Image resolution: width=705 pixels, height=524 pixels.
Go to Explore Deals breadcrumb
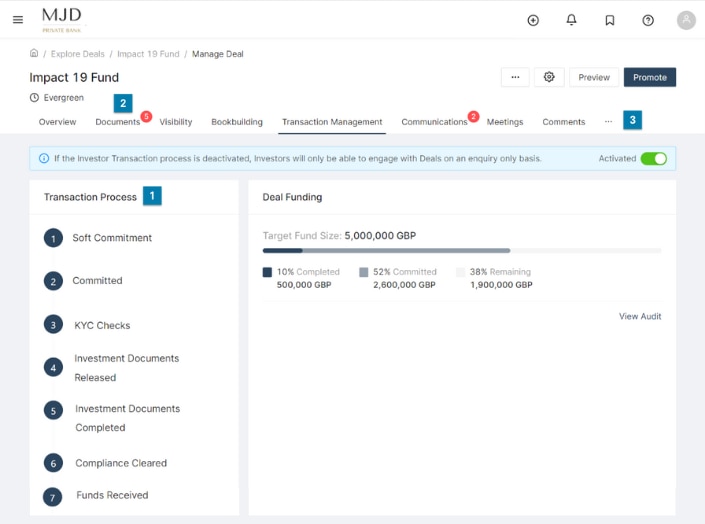coord(76,54)
